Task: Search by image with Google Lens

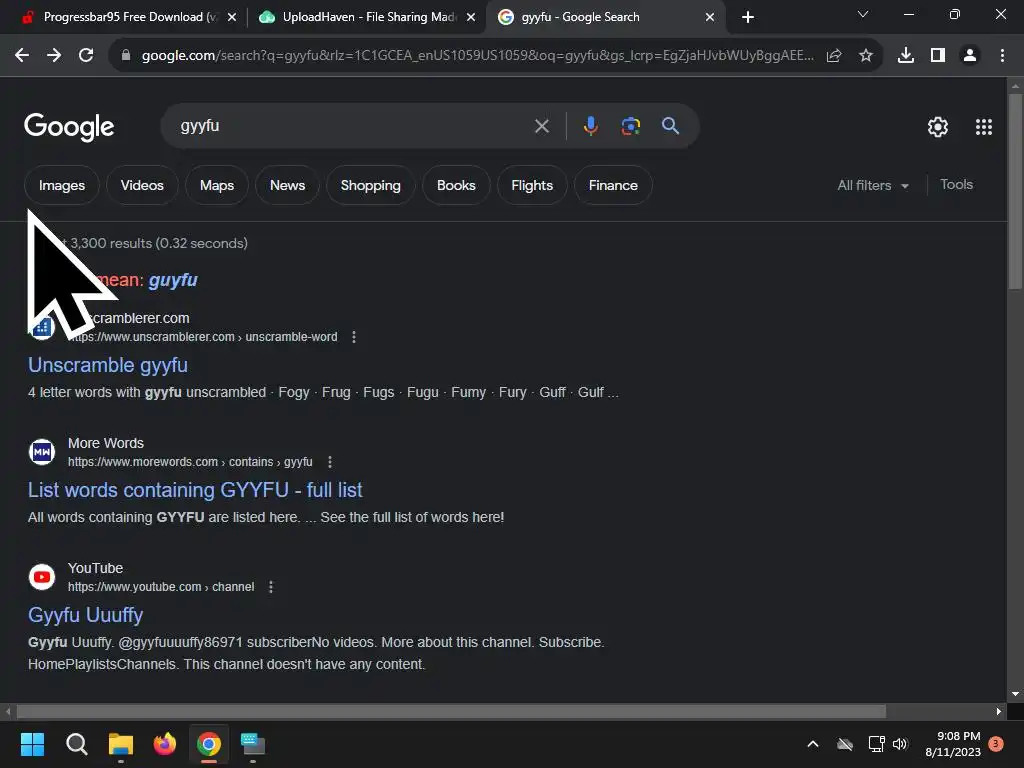Action: pyautogui.click(x=631, y=126)
